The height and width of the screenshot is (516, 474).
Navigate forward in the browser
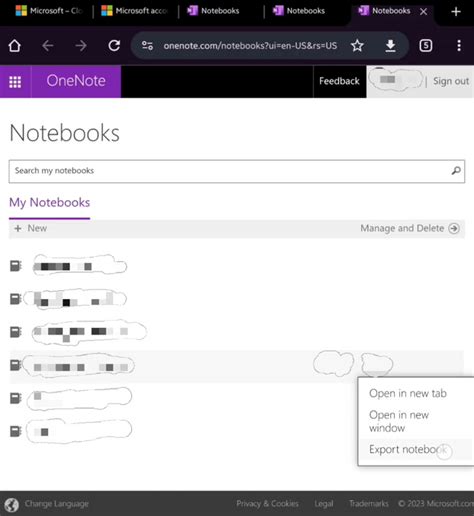(81, 46)
